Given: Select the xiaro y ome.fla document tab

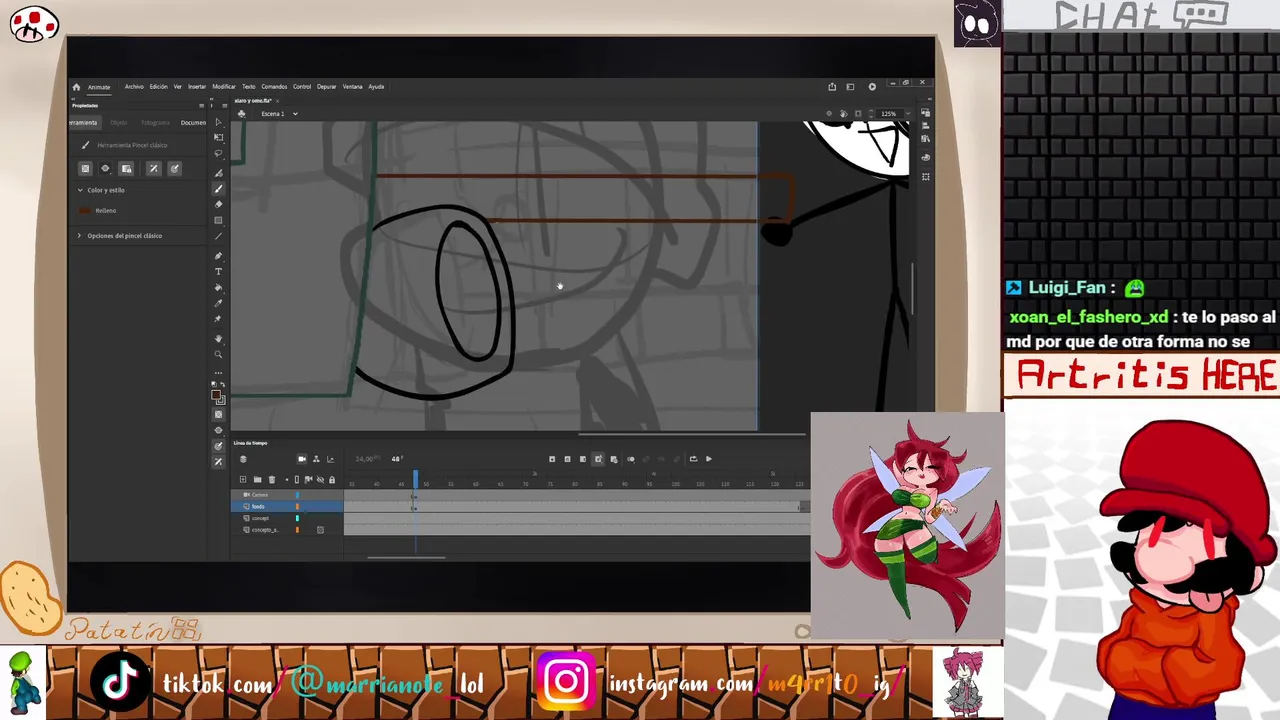Looking at the screenshot, I should point(255,101).
